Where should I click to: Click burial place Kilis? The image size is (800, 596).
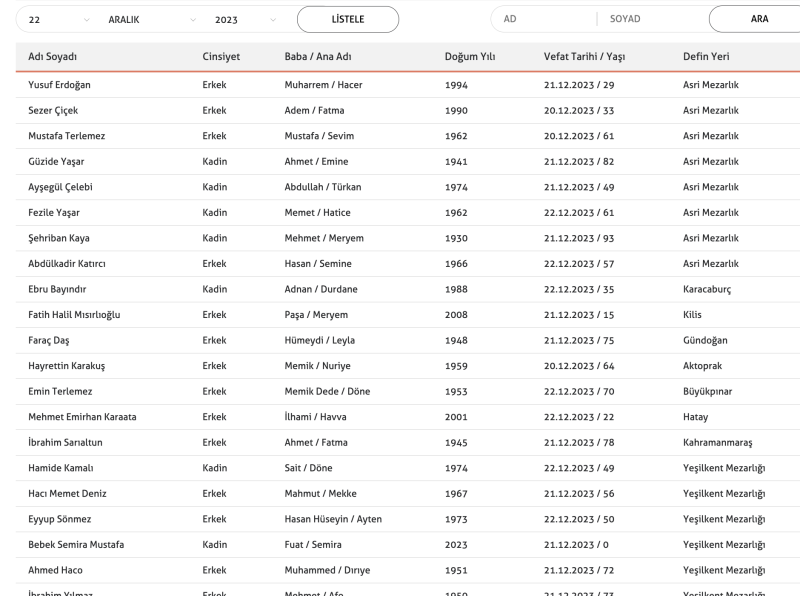(x=692, y=314)
